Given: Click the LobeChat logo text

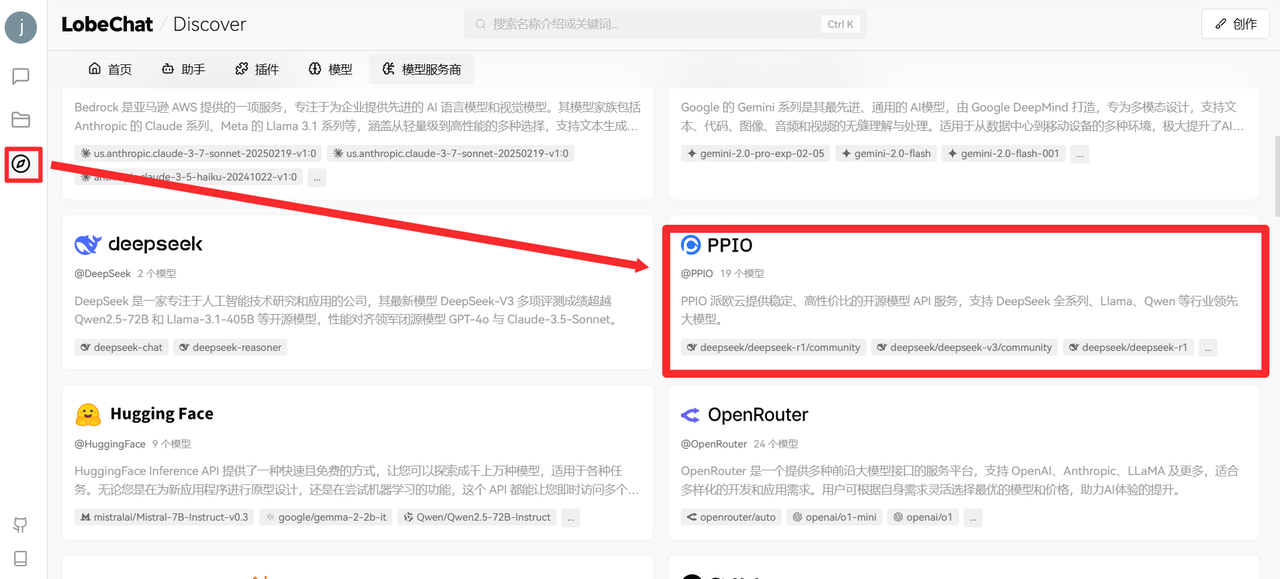Looking at the screenshot, I should [x=106, y=24].
